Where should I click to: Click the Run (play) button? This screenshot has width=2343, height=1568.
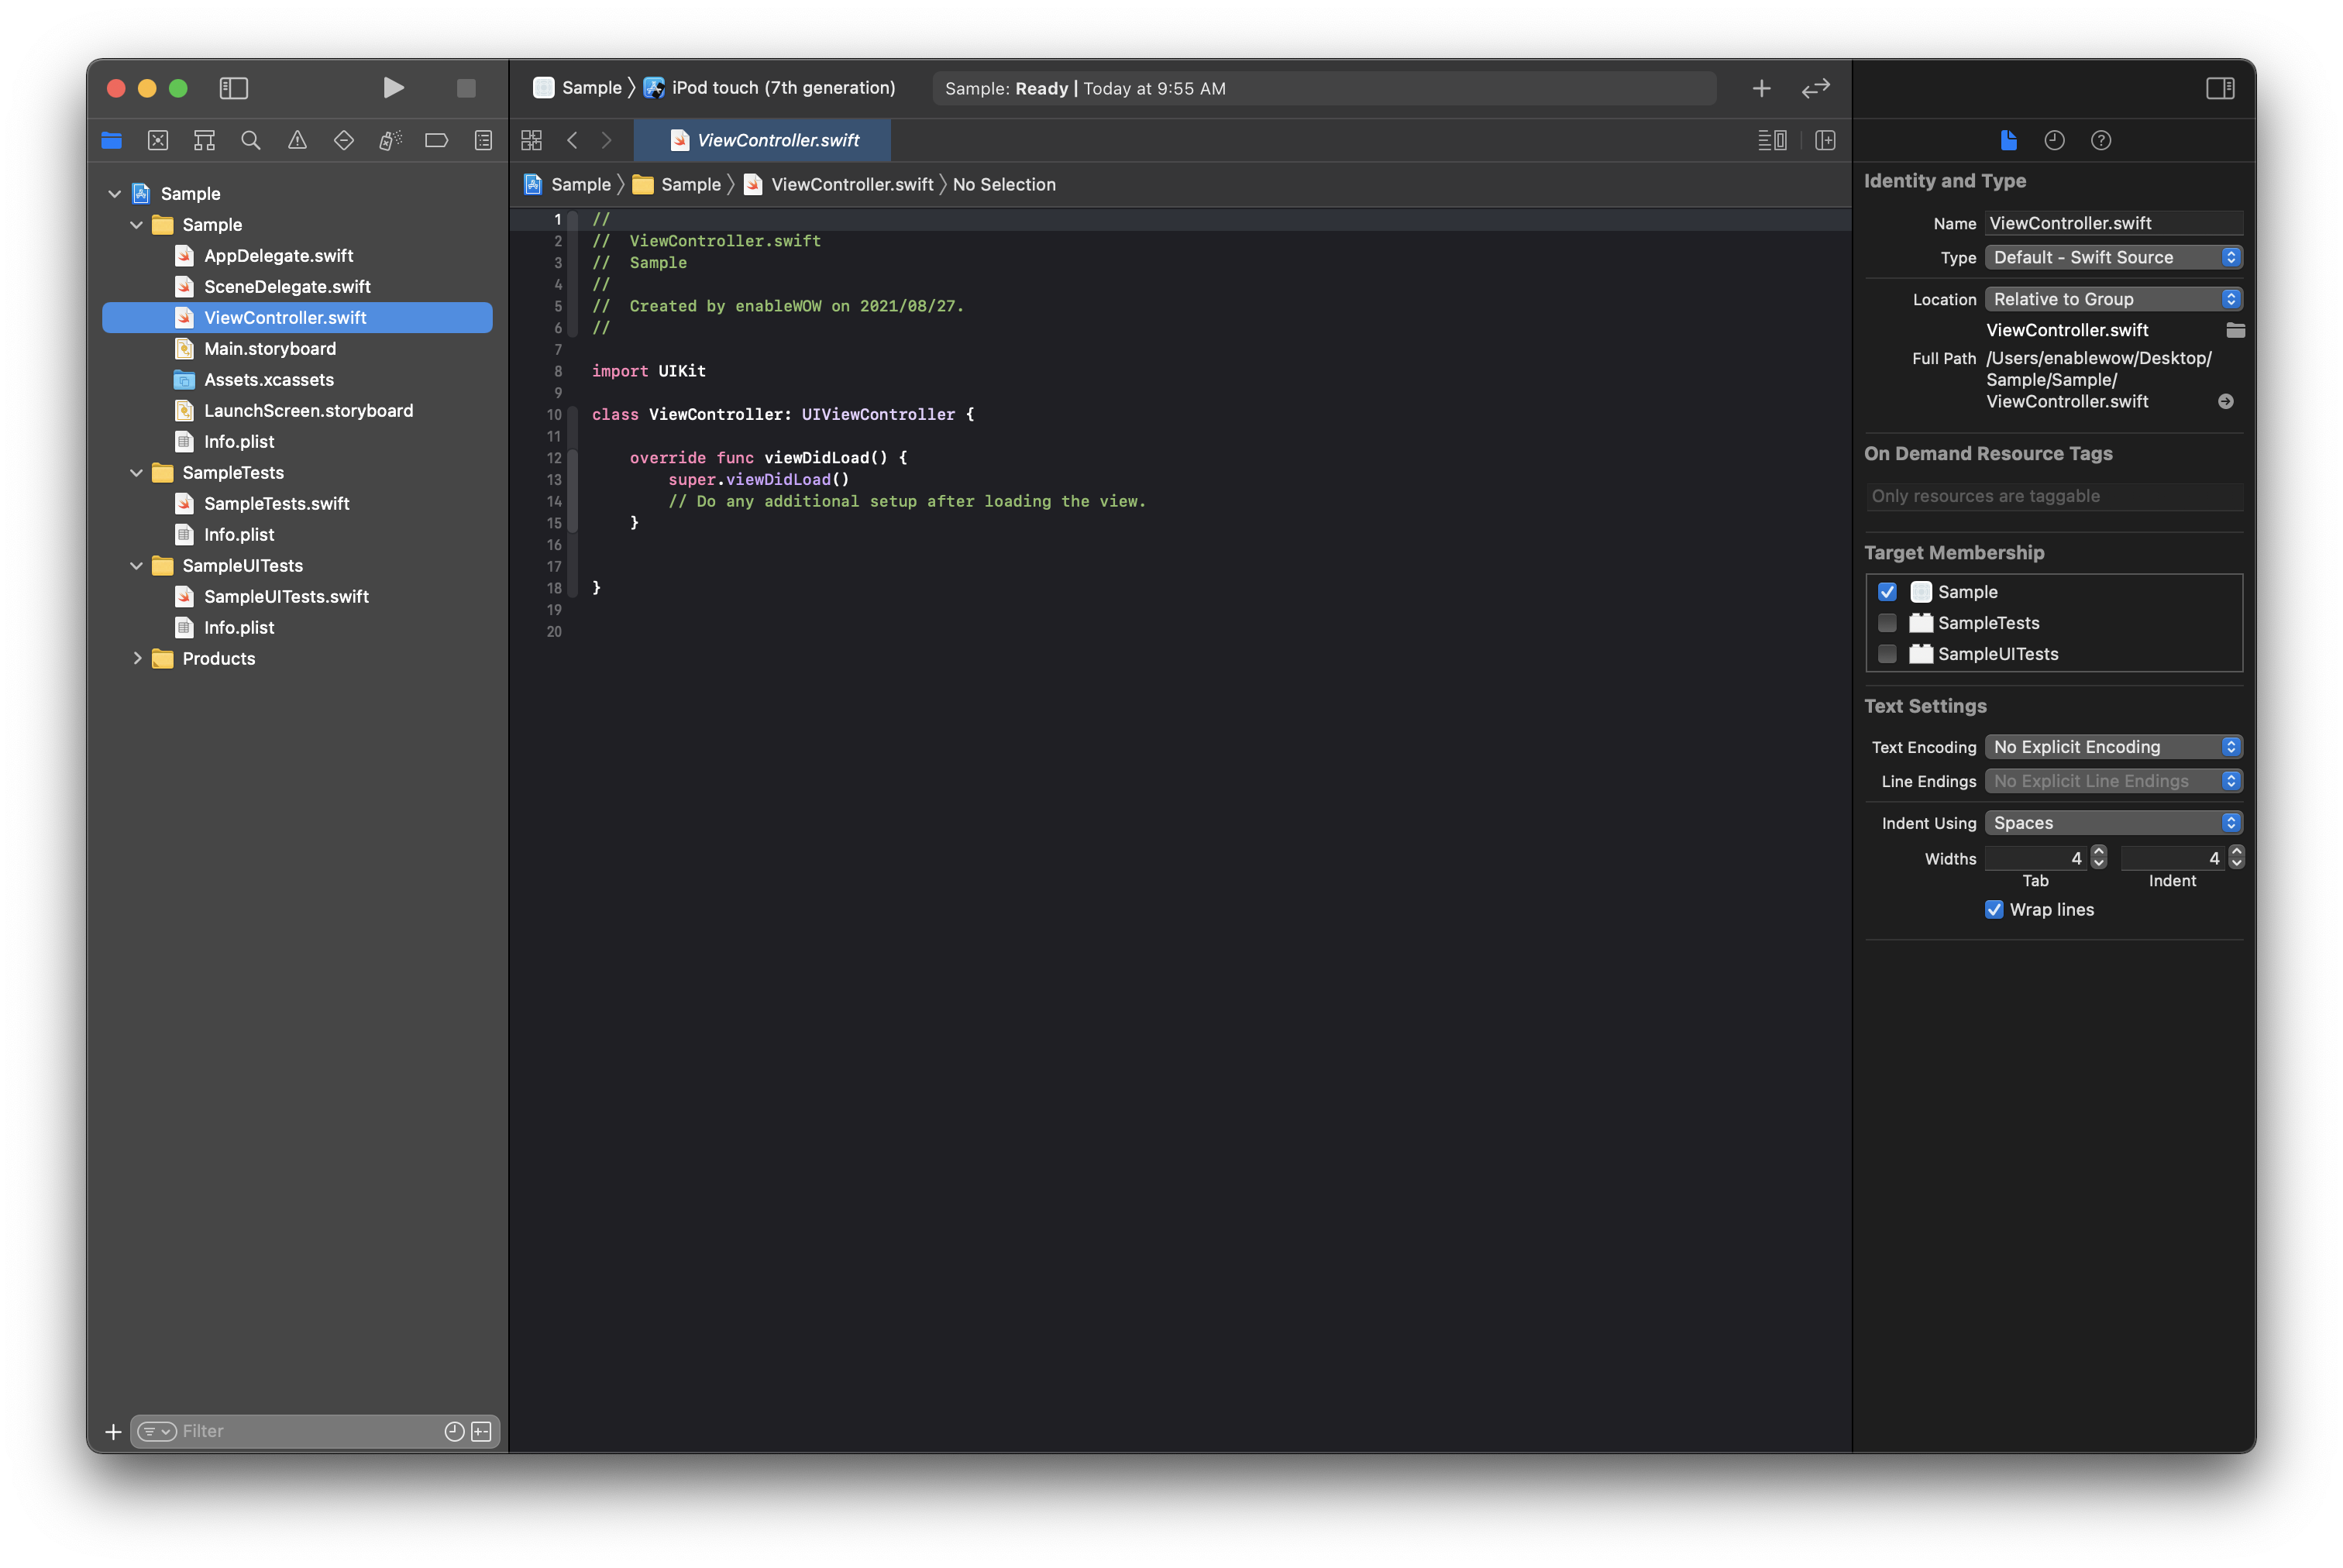pyautogui.click(x=393, y=88)
